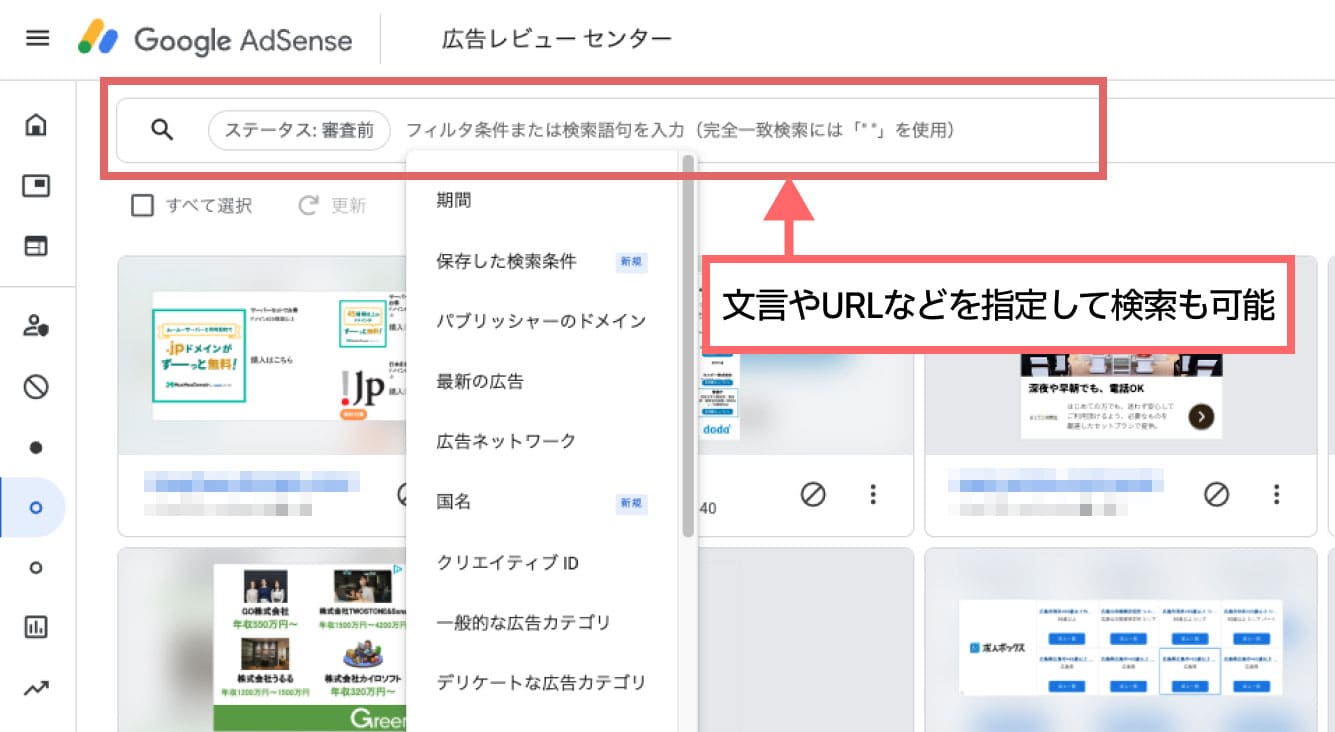The height and width of the screenshot is (732, 1335).
Task: Select the 国名 filter option
Action: (454, 502)
